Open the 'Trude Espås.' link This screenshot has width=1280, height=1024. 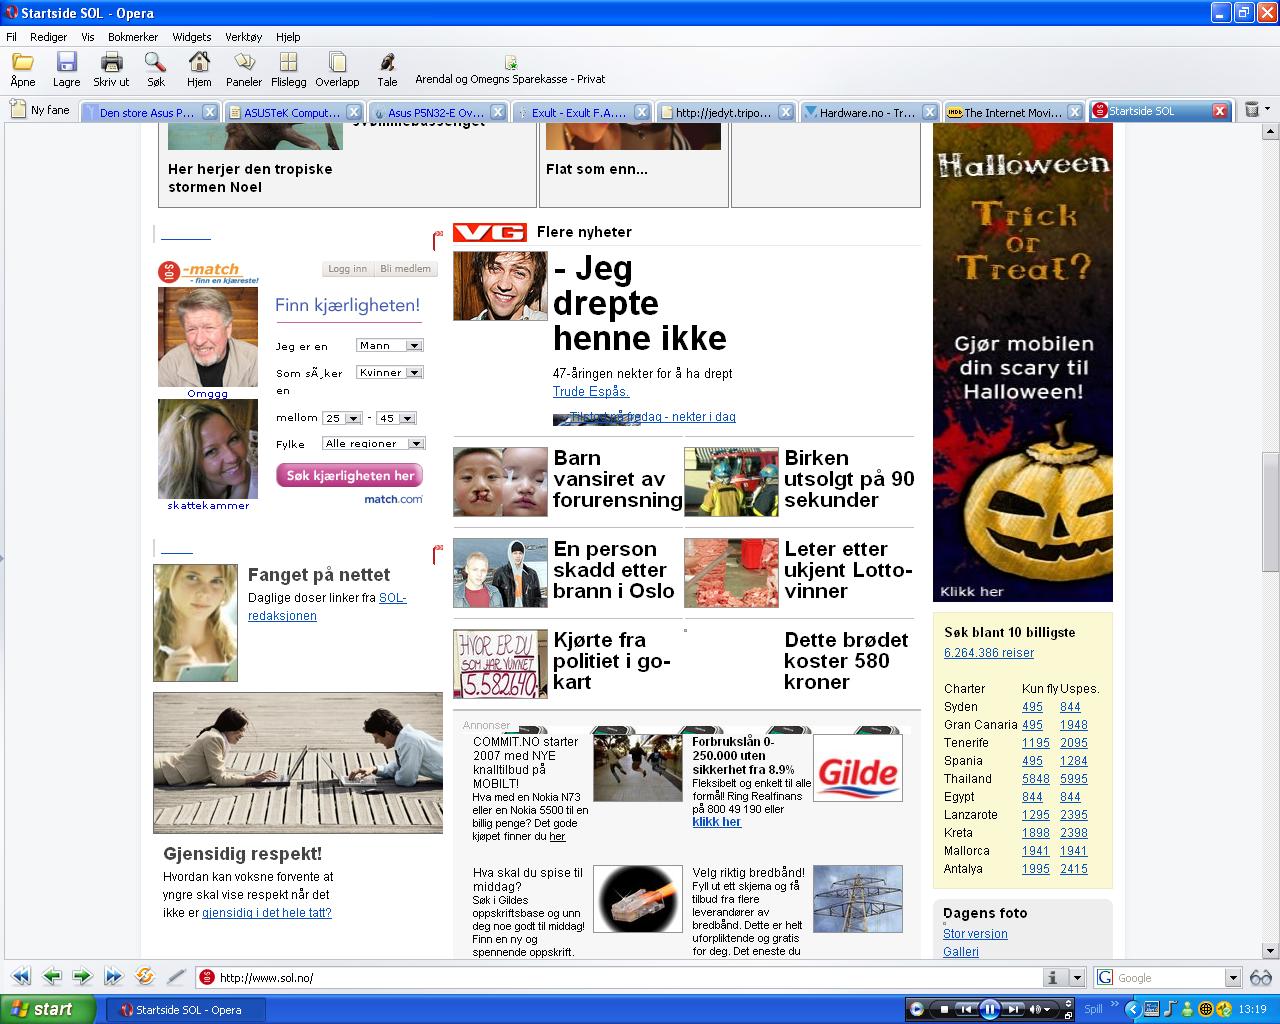591,391
